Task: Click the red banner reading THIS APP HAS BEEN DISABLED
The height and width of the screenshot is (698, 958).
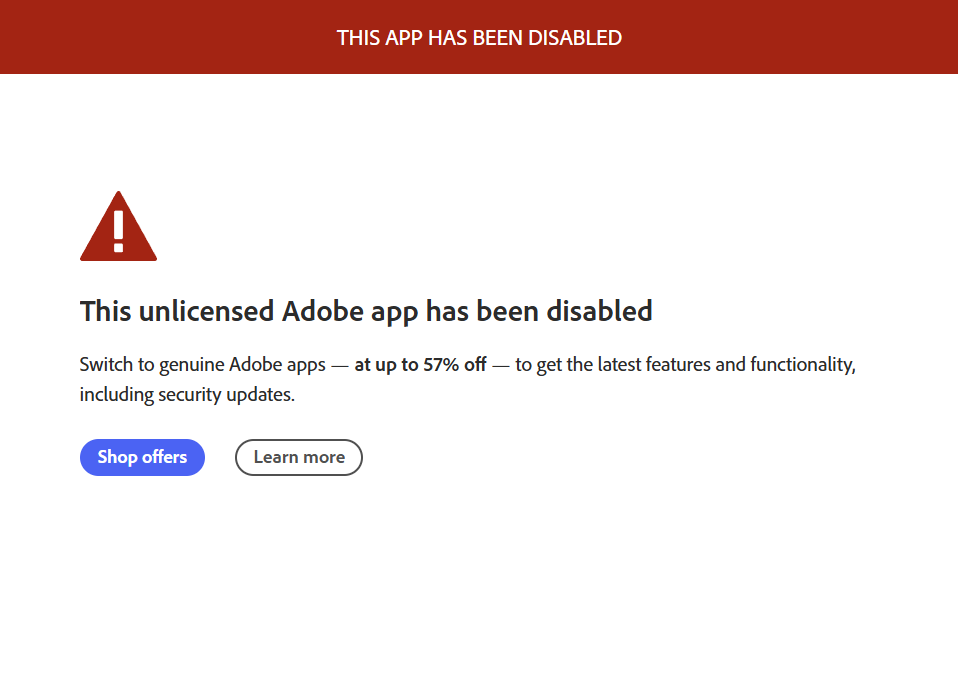Action: click(479, 37)
